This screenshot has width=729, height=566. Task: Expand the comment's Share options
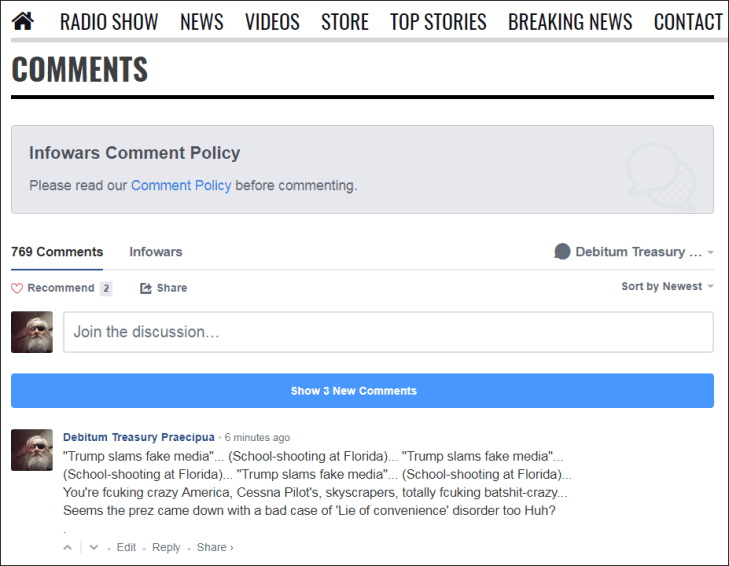click(214, 547)
